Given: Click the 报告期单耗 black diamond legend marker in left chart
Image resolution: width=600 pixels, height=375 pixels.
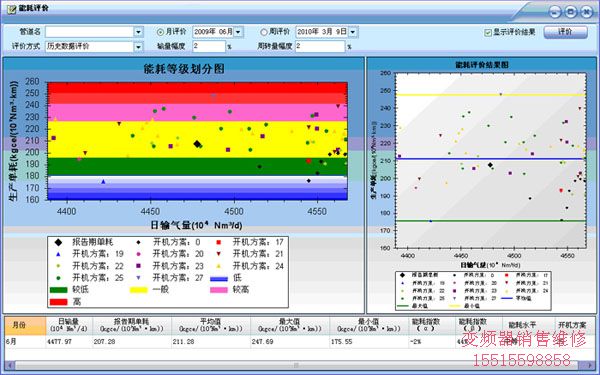Looking at the screenshot, I should tap(58, 242).
